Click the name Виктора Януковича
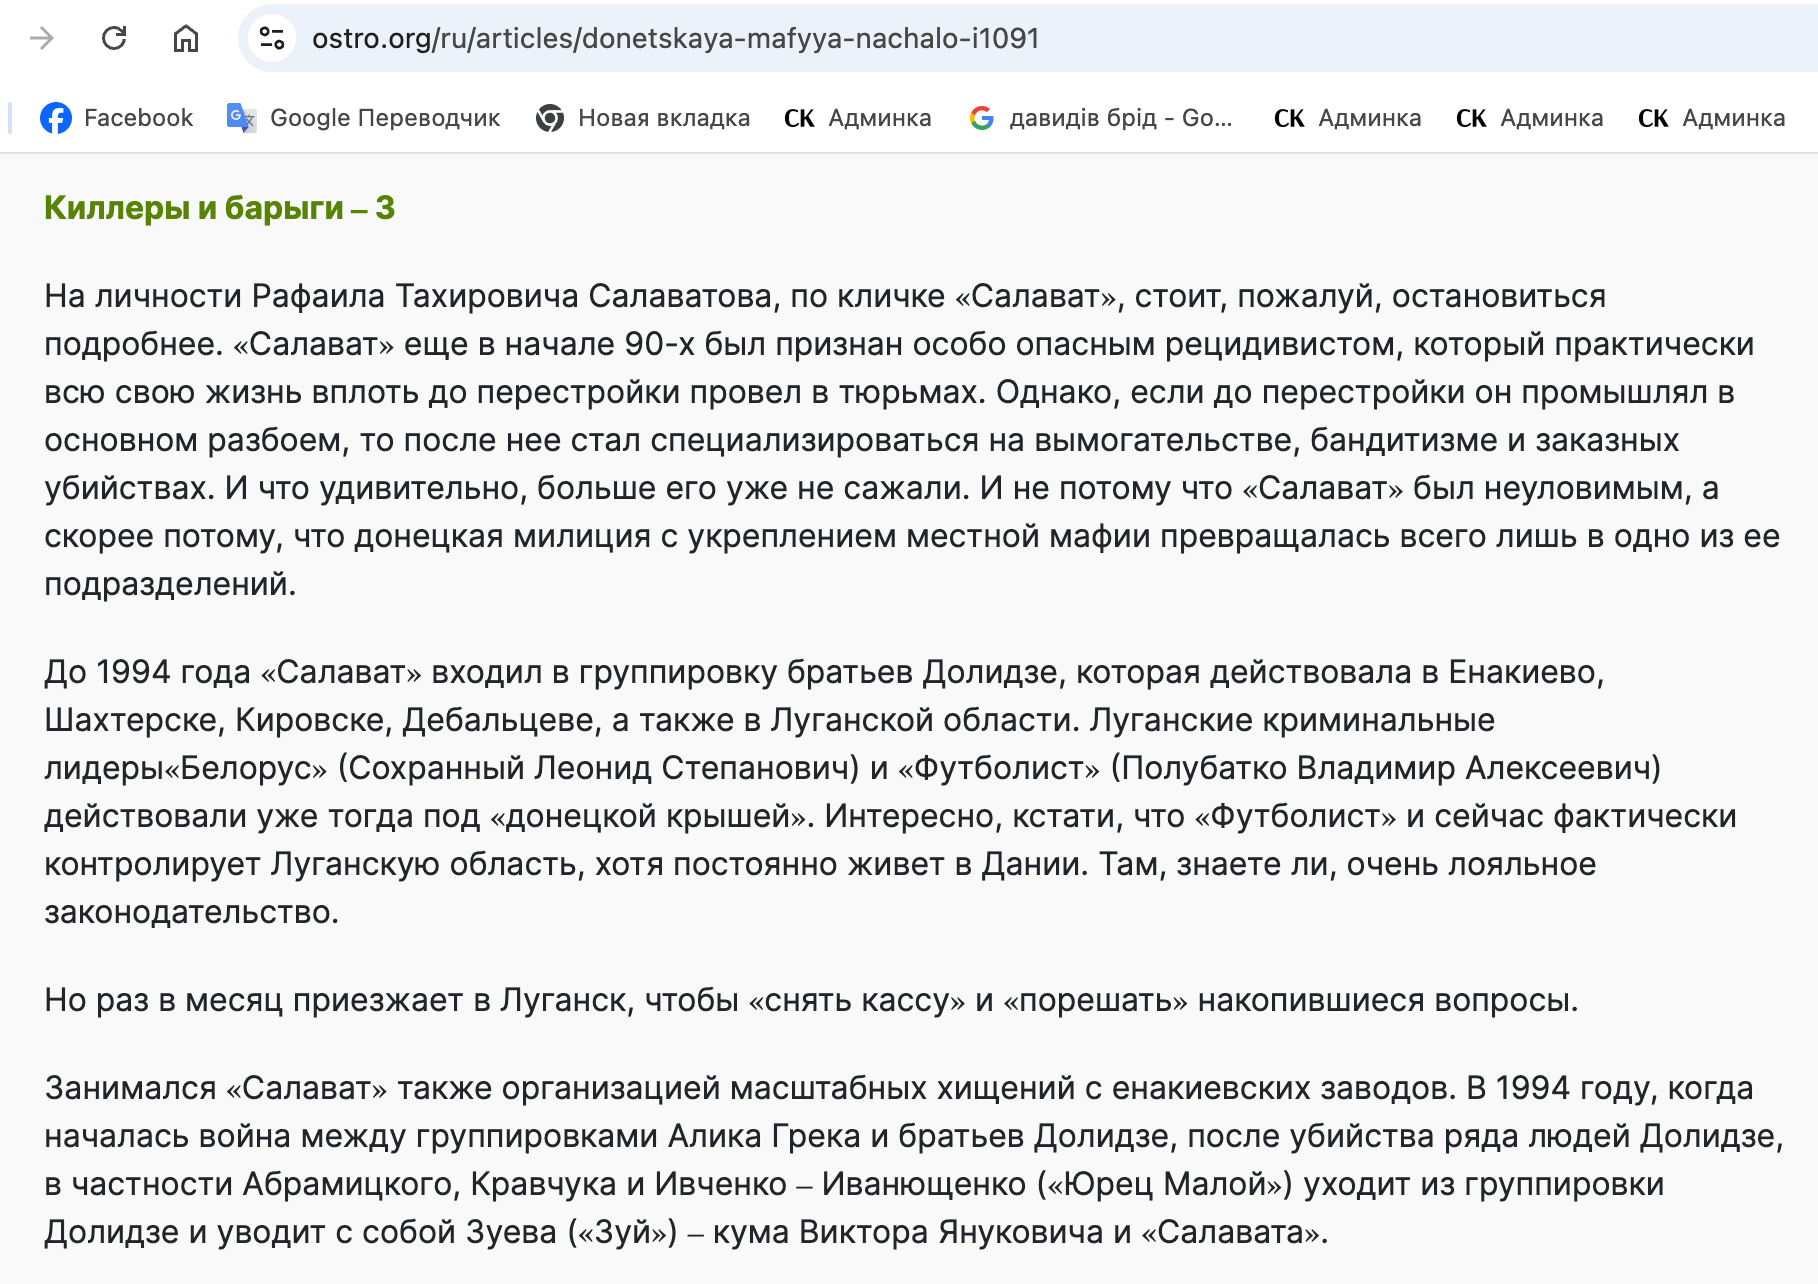This screenshot has height=1284, width=1818. tap(951, 1232)
